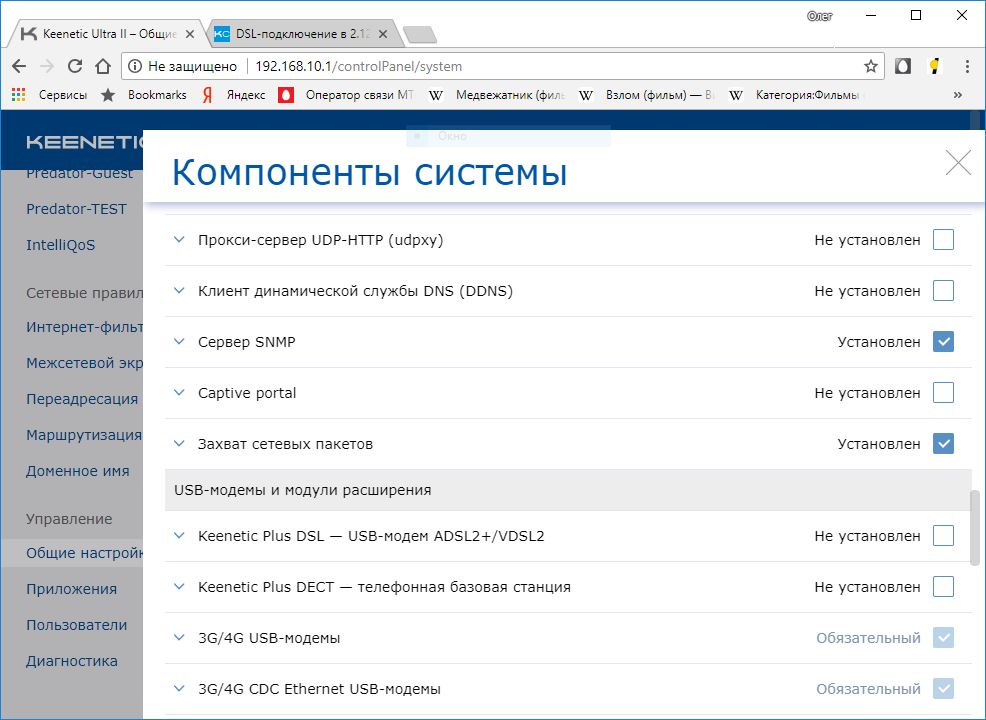Check the Прокси-сервер UDP-HTTP (udpxy) checkbox
The height and width of the screenshot is (720, 986).
pyautogui.click(x=943, y=240)
